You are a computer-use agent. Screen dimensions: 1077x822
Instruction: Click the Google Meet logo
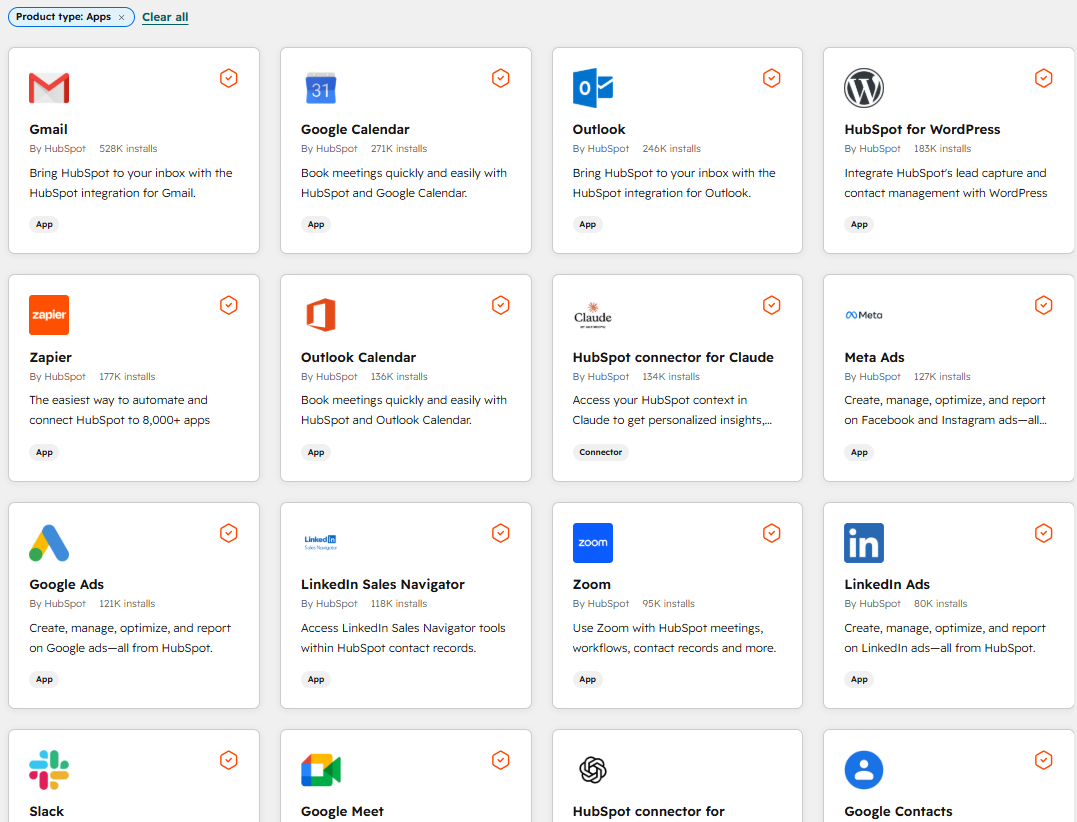click(x=321, y=770)
